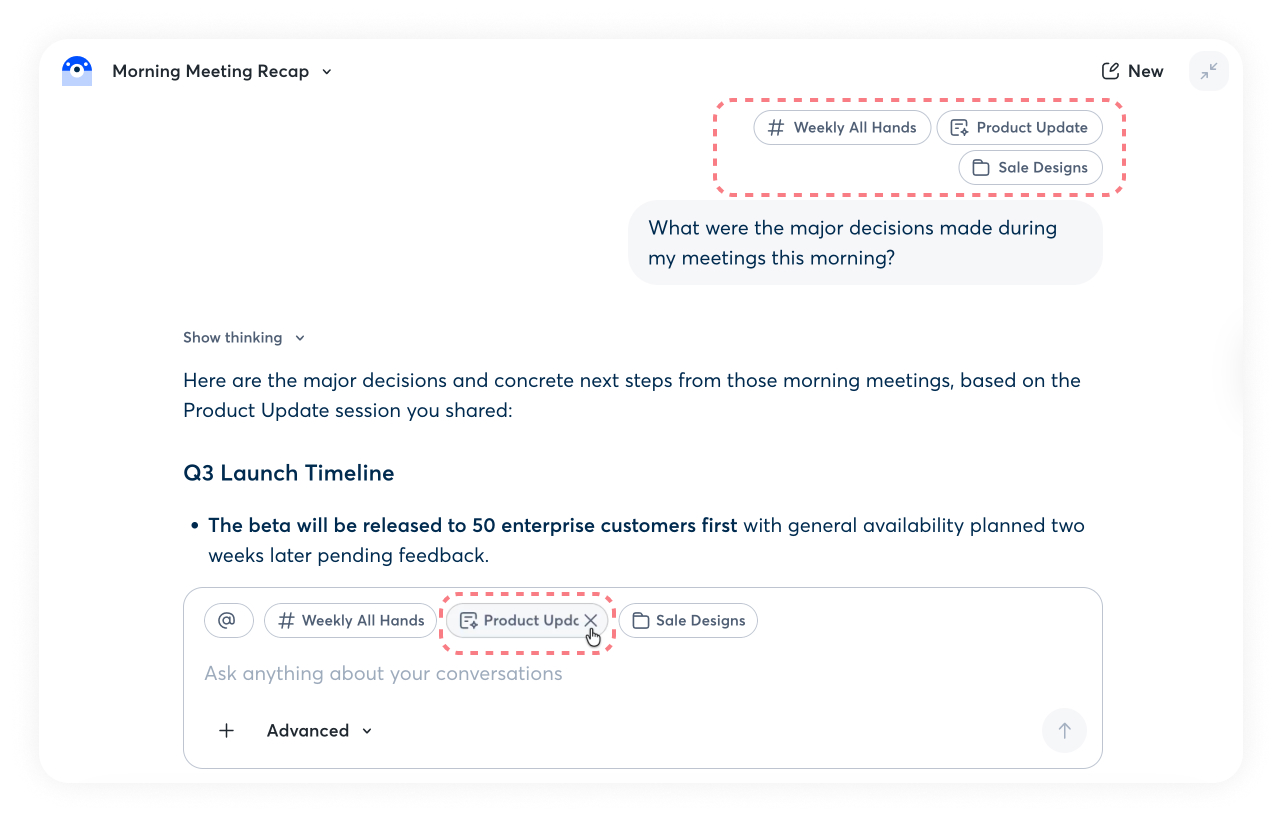Viewport: 1282px width, 822px height.
Task: Expand the Show thinking section
Action: click(243, 338)
